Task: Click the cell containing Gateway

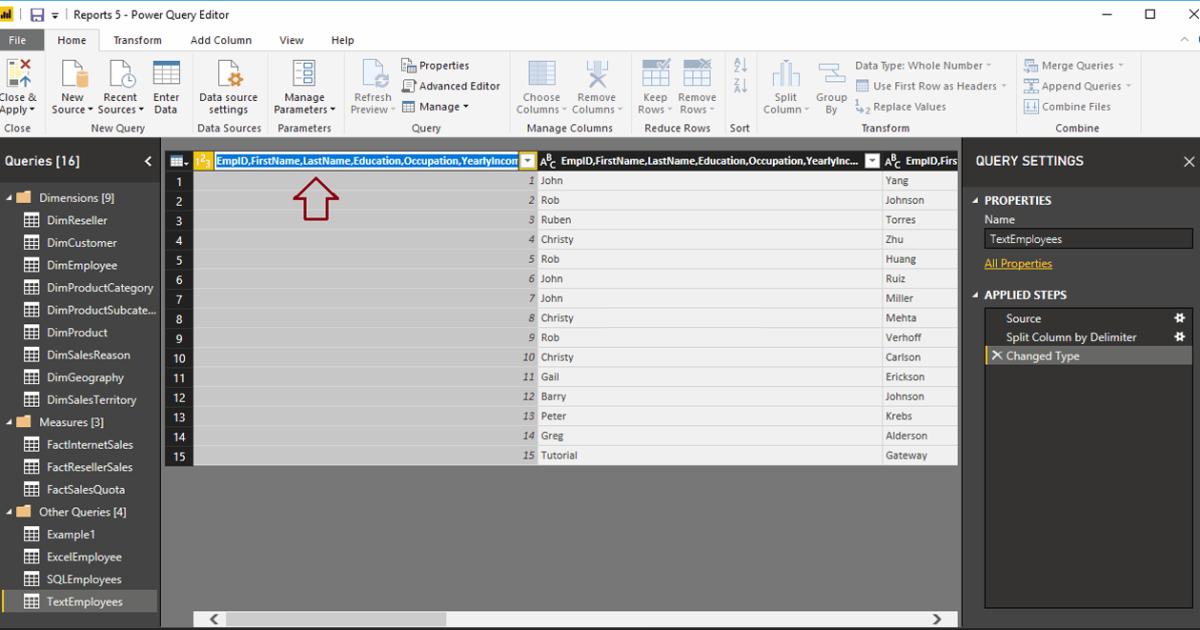Action: (x=920, y=455)
